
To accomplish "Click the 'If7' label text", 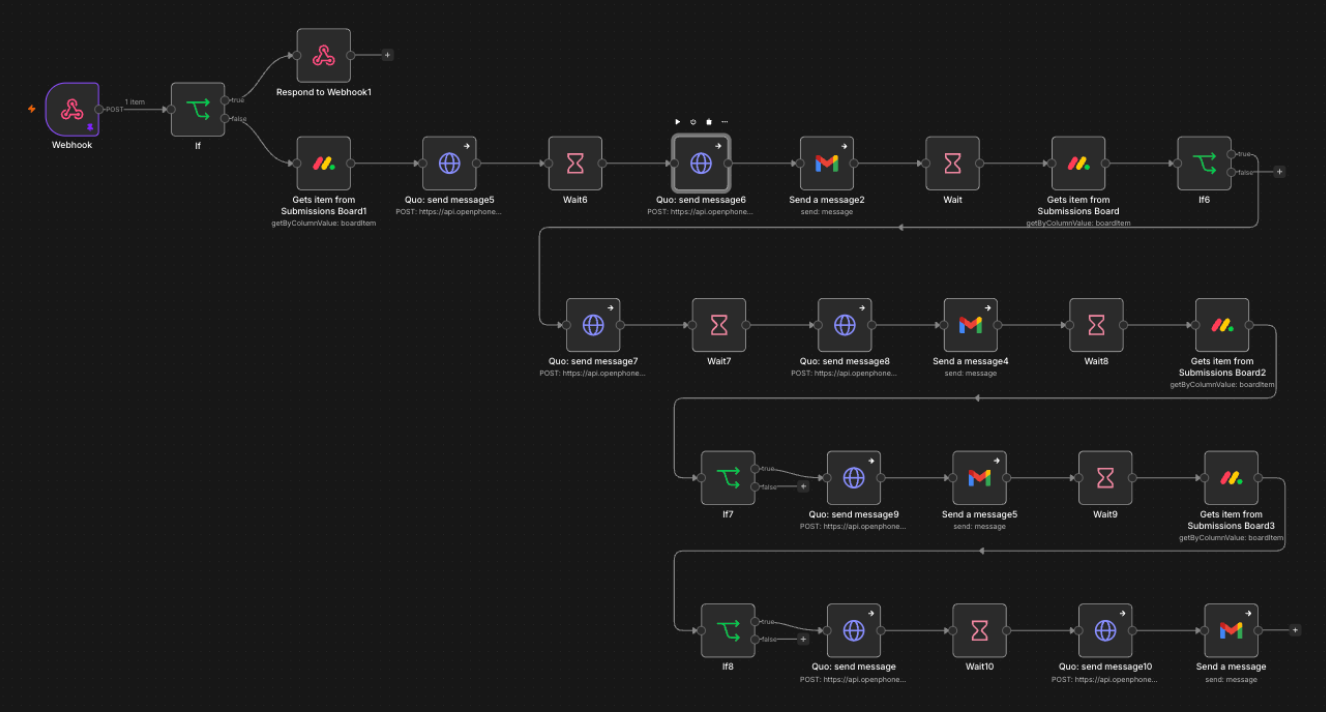I will coord(728,515).
